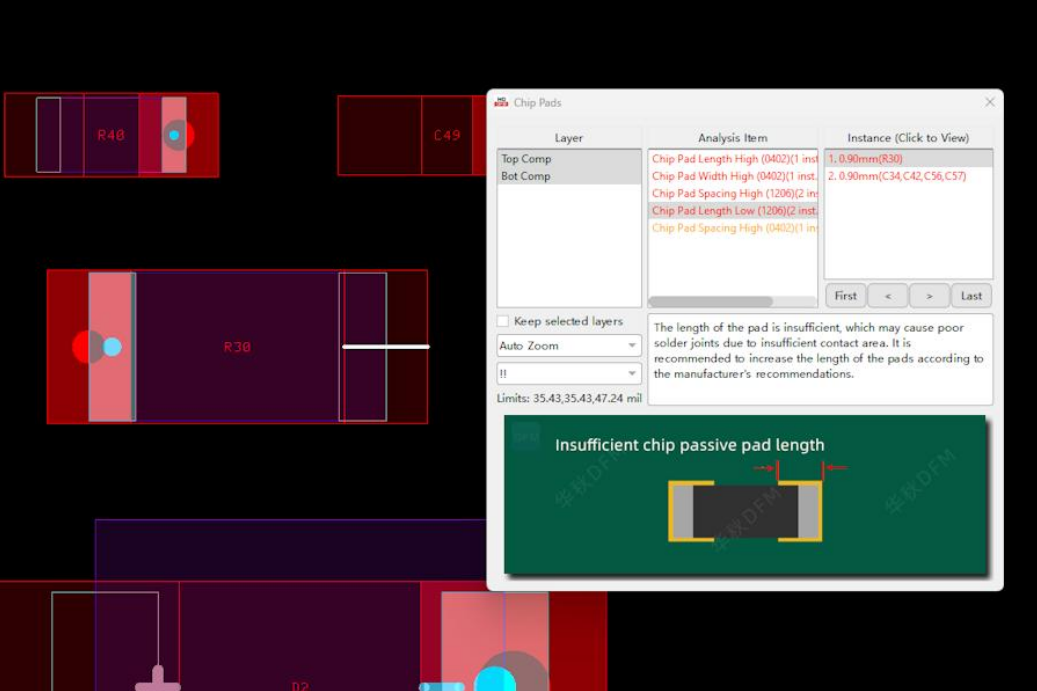Select Chip Pad Width High (0402) item
The width and height of the screenshot is (1037, 691).
click(733, 176)
